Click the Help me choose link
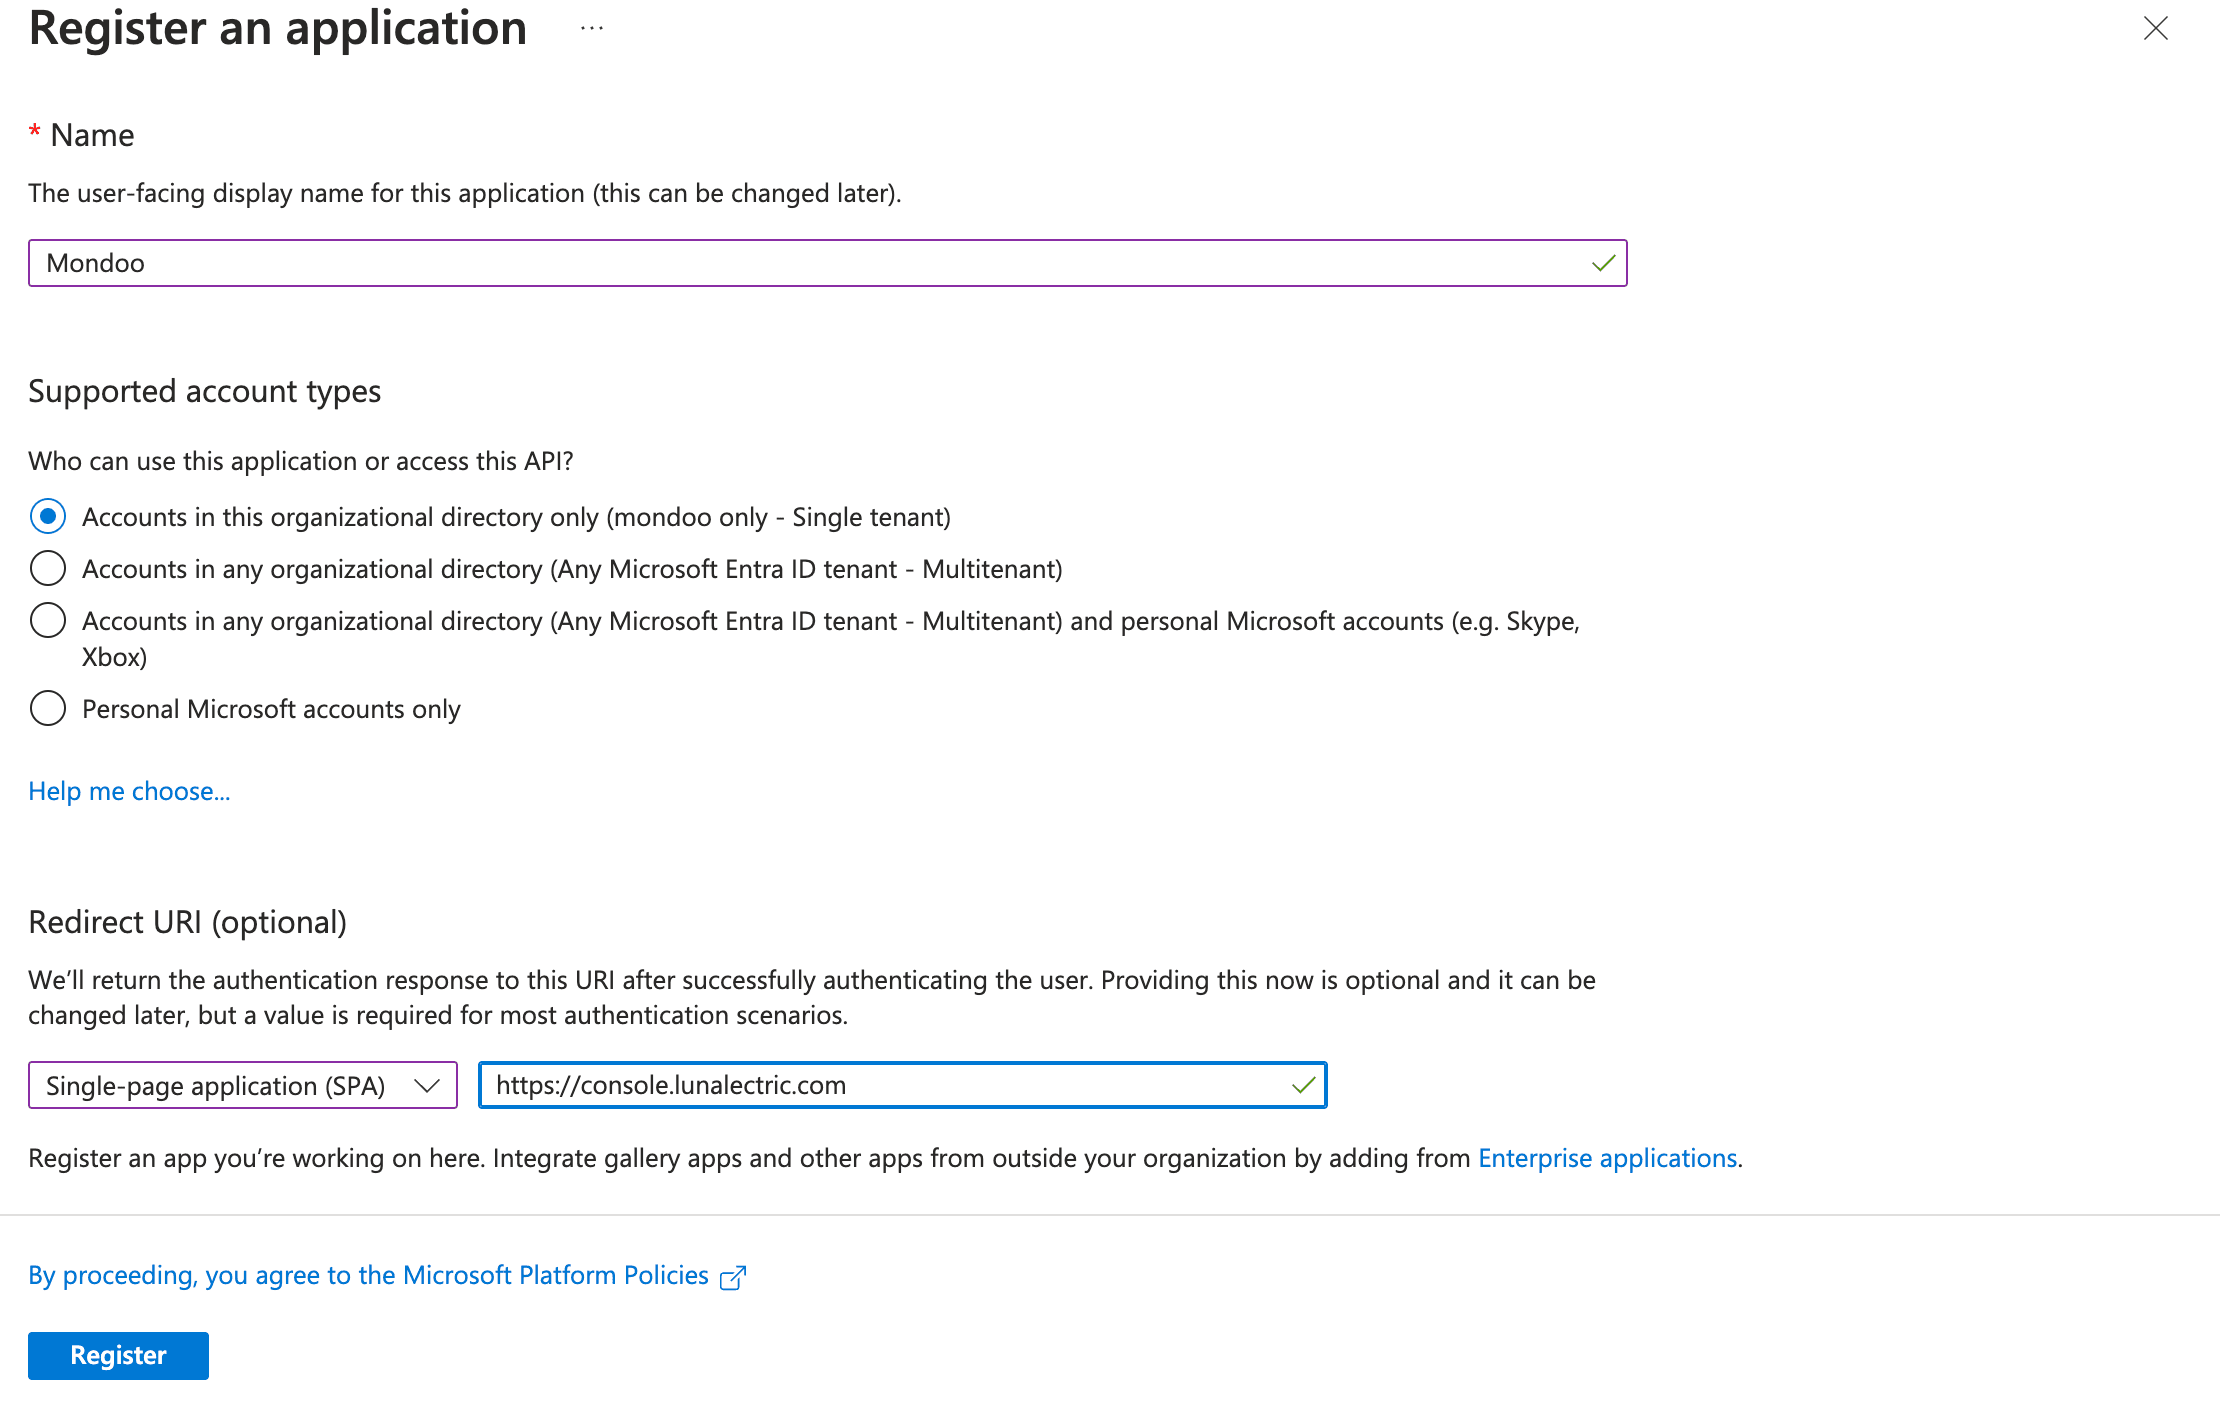 click(x=128, y=791)
